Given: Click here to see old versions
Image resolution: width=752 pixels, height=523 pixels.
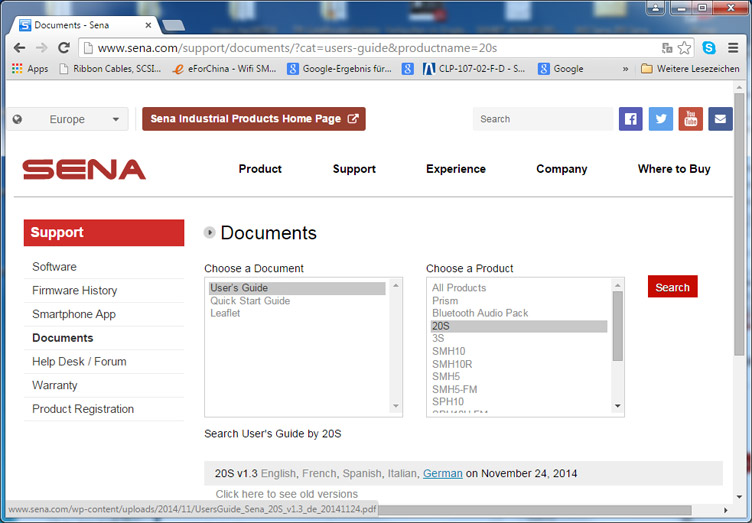Looking at the screenshot, I should pyautogui.click(x=286, y=494).
